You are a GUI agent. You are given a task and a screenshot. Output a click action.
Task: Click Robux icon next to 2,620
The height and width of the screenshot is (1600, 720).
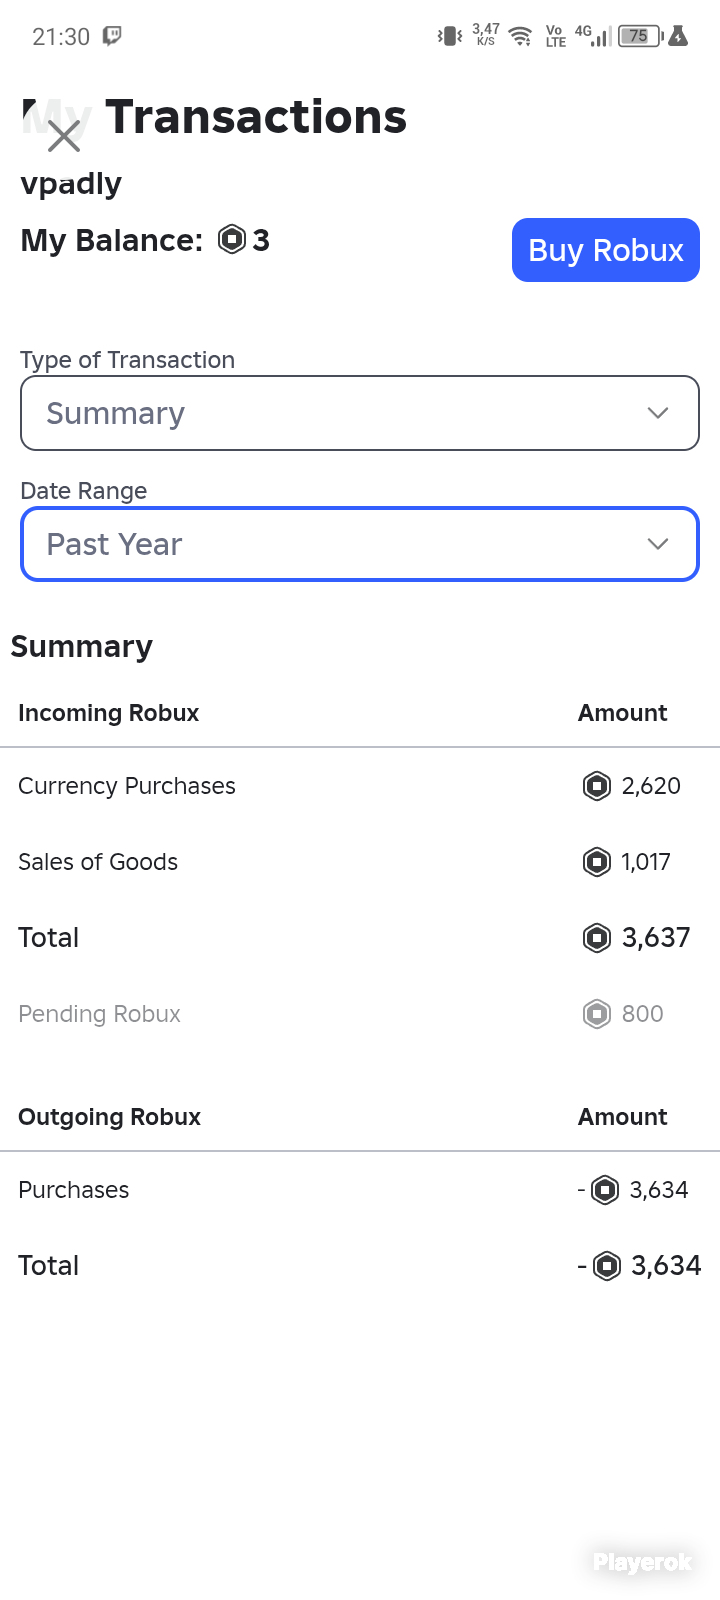pyautogui.click(x=597, y=786)
